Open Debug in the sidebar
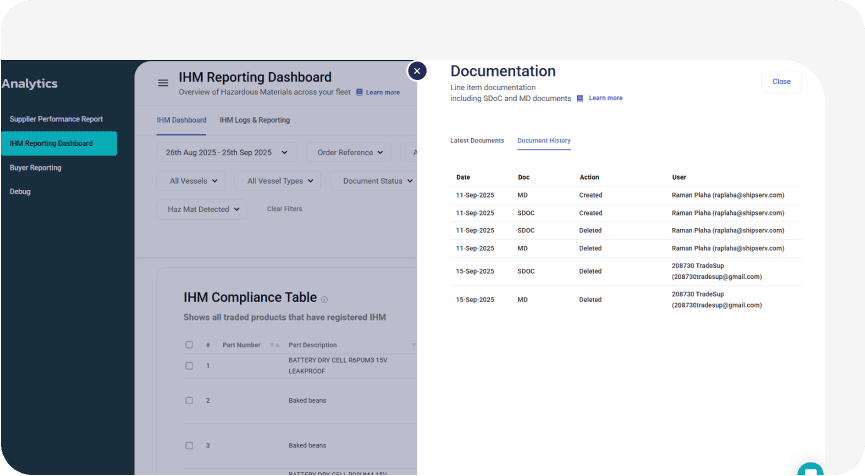This screenshot has height=476, width=865. click(x=20, y=191)
